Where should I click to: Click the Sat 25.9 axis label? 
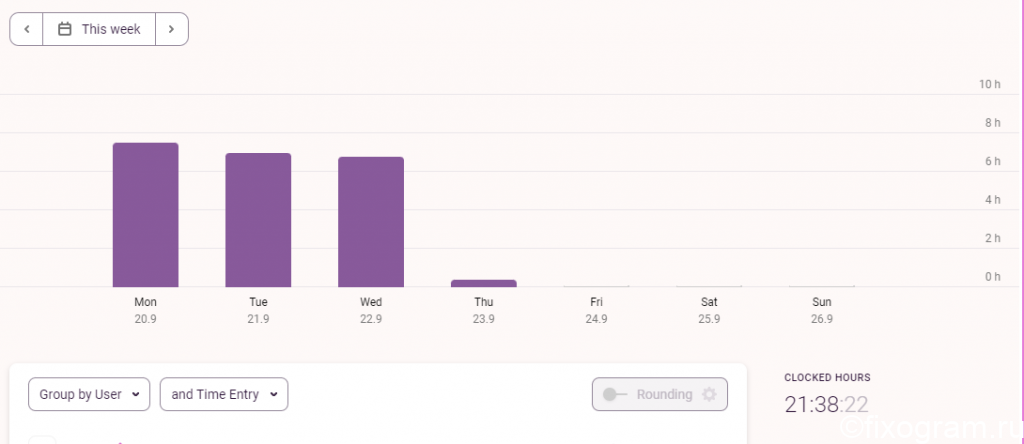point(709,310)
